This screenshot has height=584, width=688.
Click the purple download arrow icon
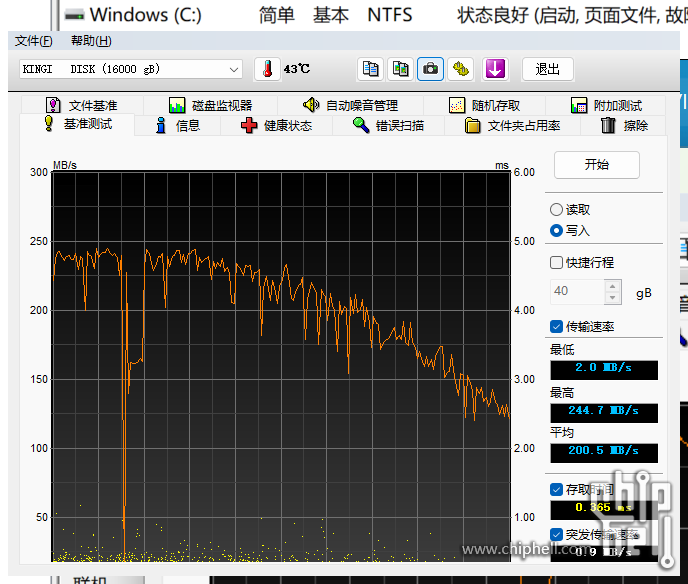pos(495,69)
